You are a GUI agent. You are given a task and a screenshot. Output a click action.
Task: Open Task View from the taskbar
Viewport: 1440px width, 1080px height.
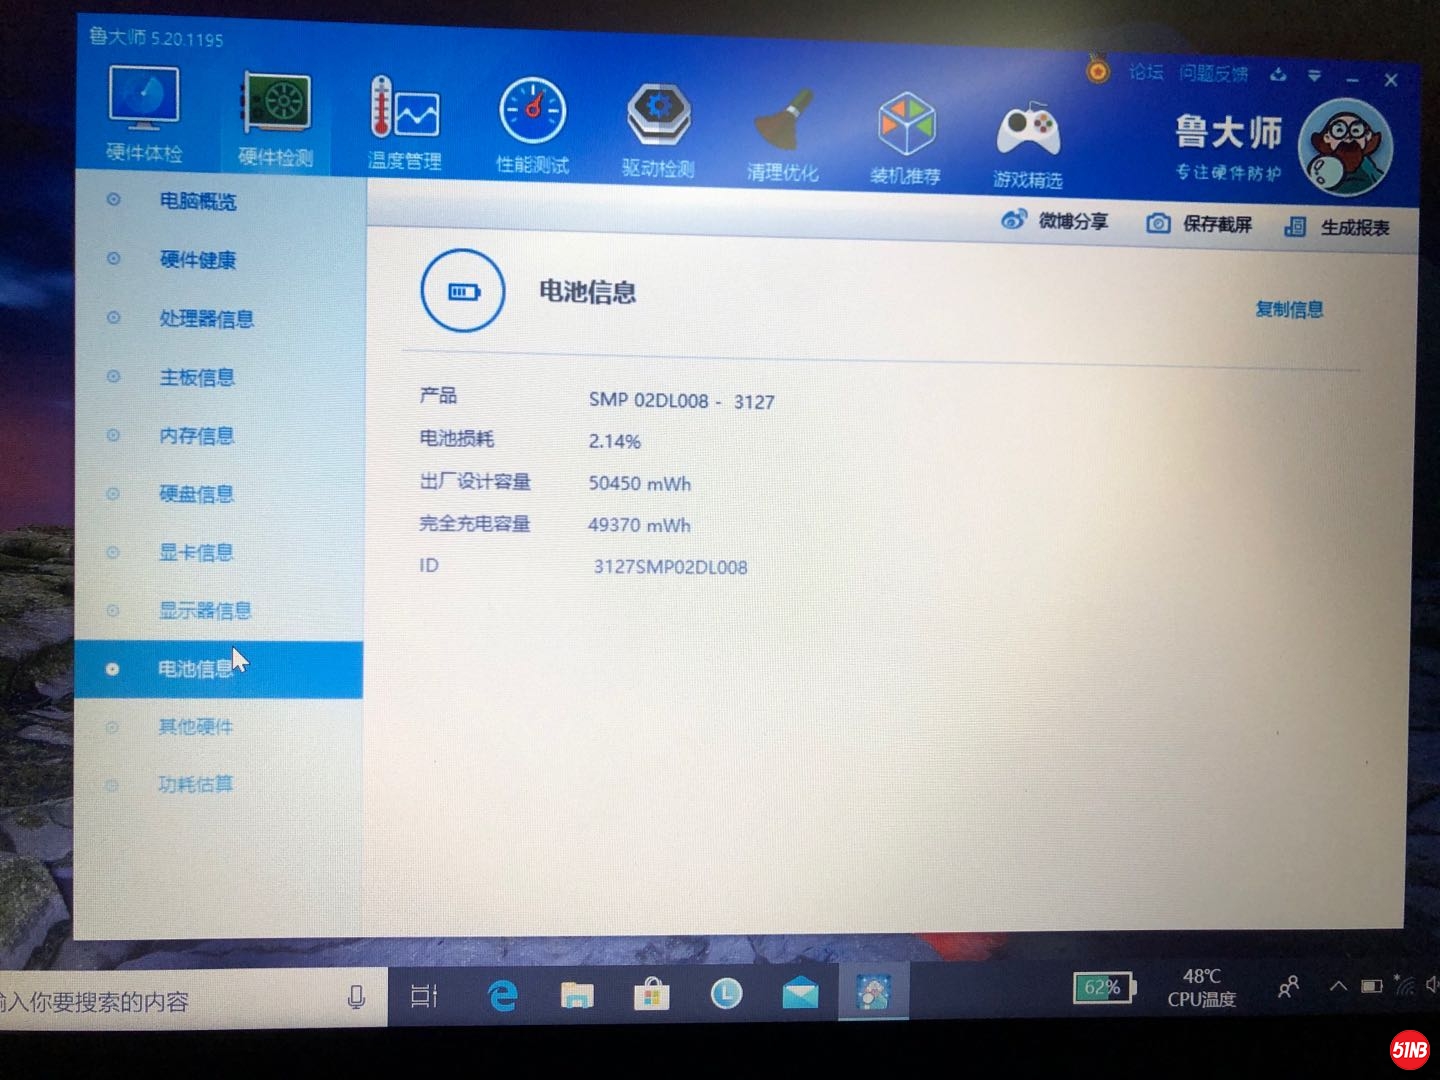coord(425,996)
